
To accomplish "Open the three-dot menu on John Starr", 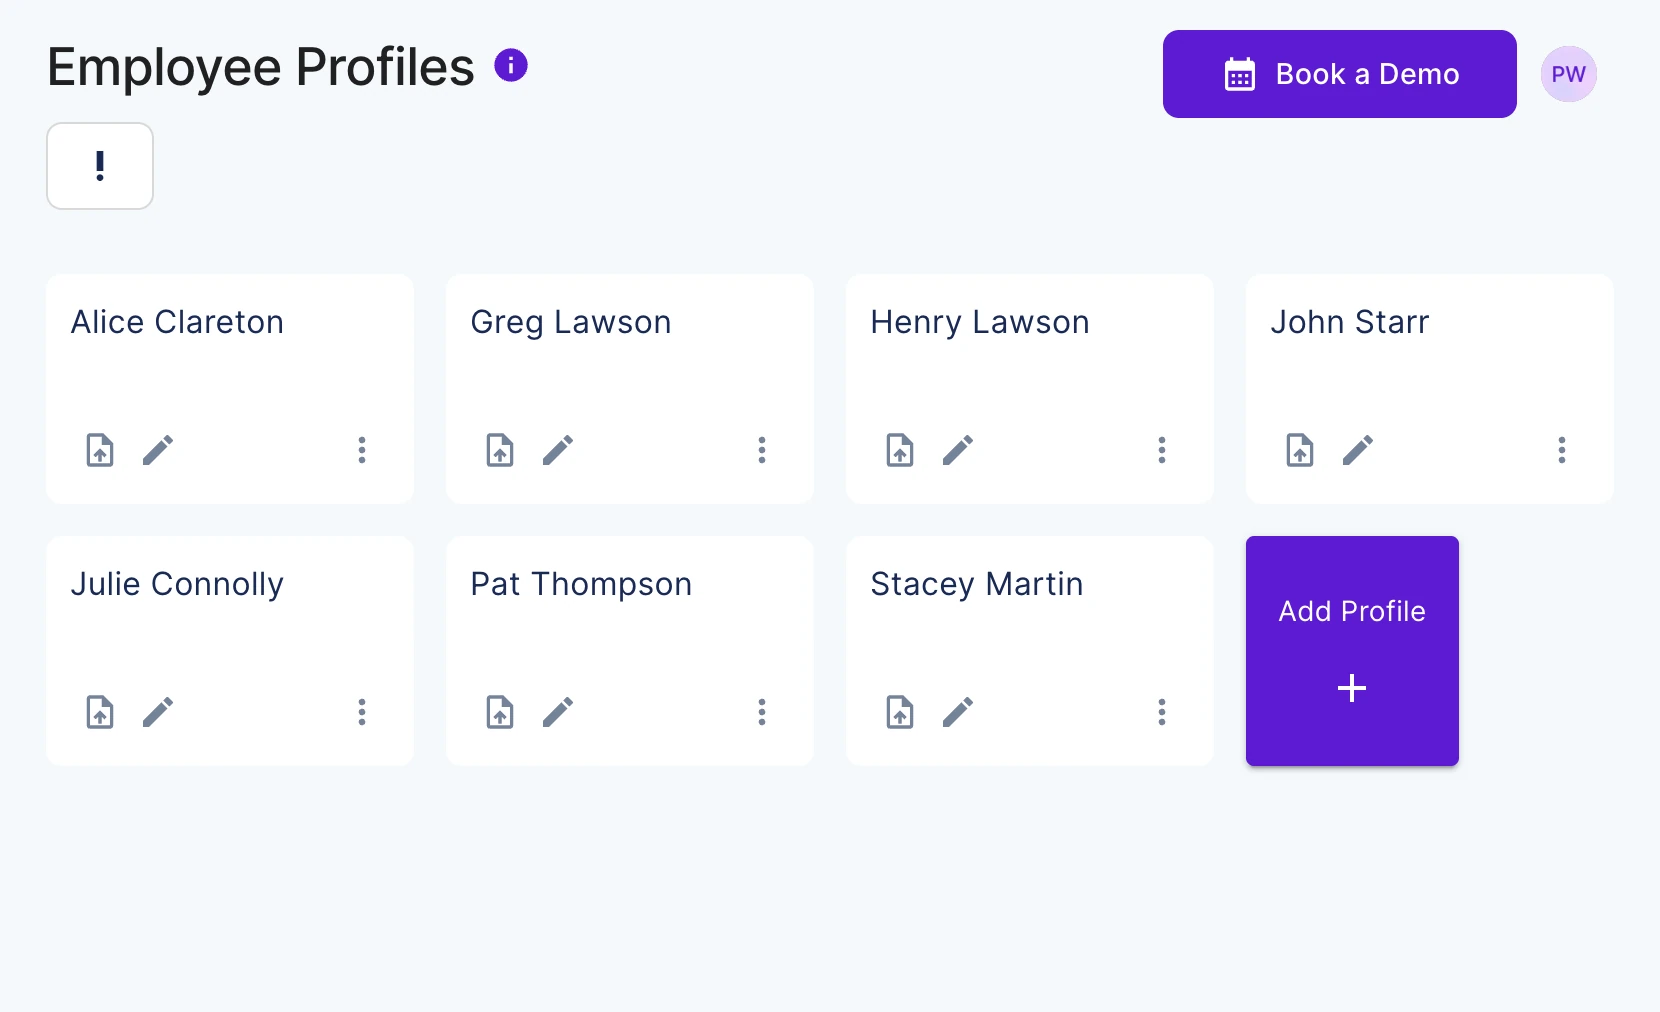I will (x=1562, y=450).
